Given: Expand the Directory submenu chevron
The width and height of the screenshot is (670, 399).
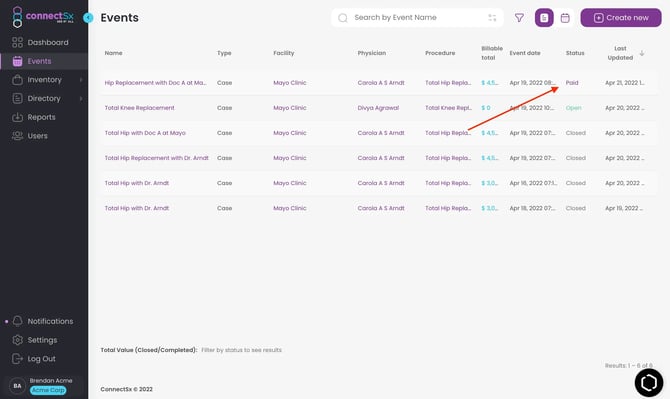Looking at the screenshot, I should click(81, 98).
